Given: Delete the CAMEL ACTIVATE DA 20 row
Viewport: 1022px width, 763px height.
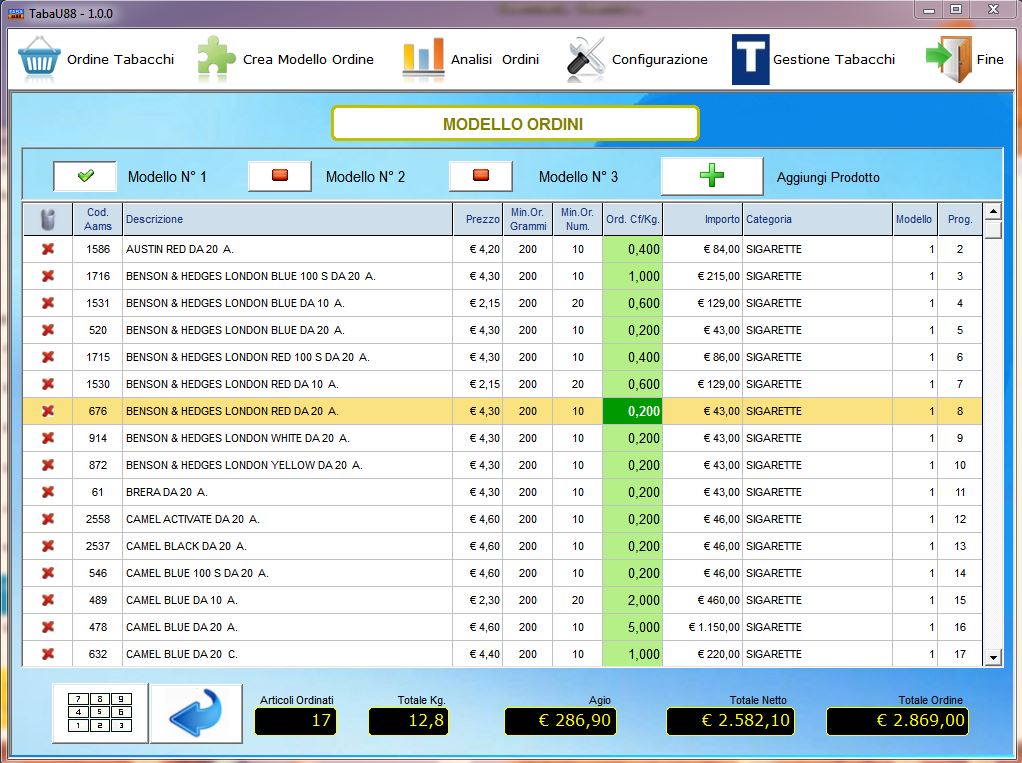Looking at the screenshot, I should coord(48,519).
